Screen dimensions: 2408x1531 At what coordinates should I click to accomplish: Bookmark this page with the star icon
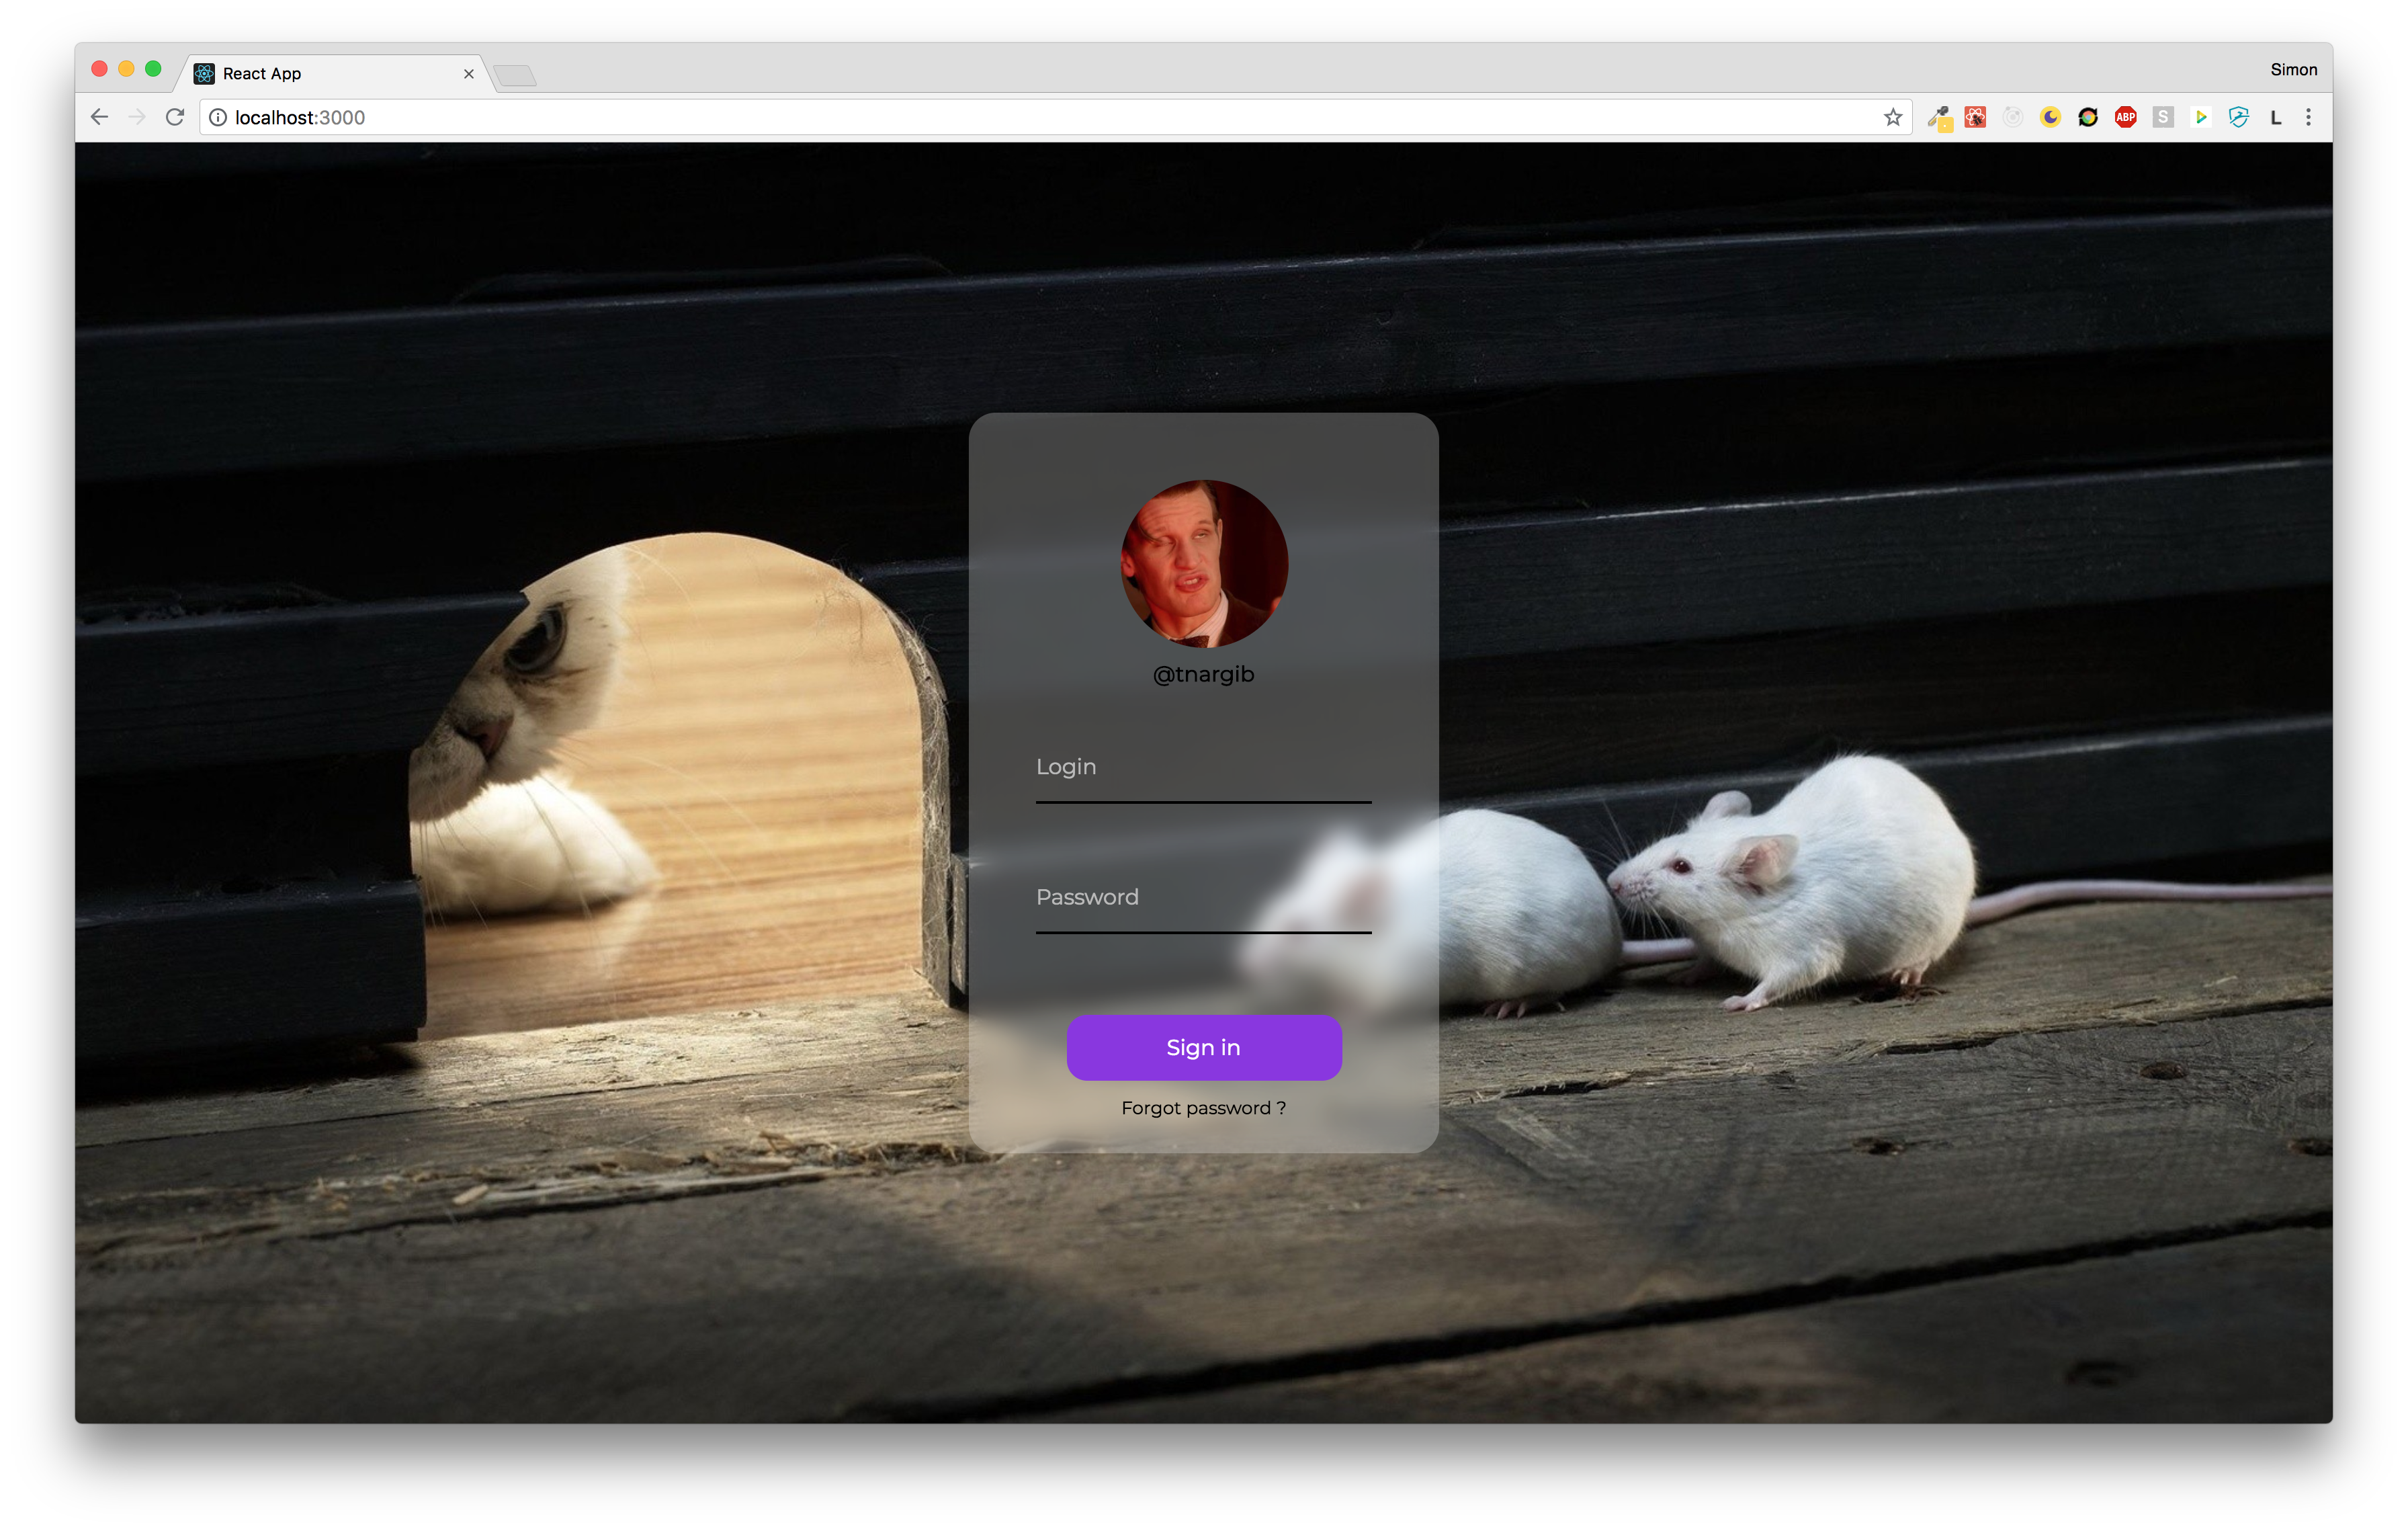(1892, 118)
